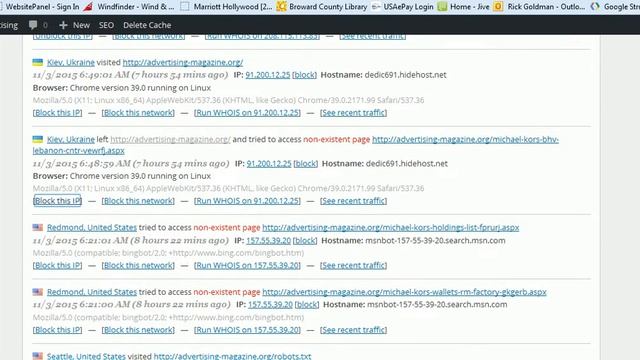Screen dimensions: 640x360
Task: See recent traffic for 6:49:01 entry
Action: pyautogui.click(x=353, y=113)
